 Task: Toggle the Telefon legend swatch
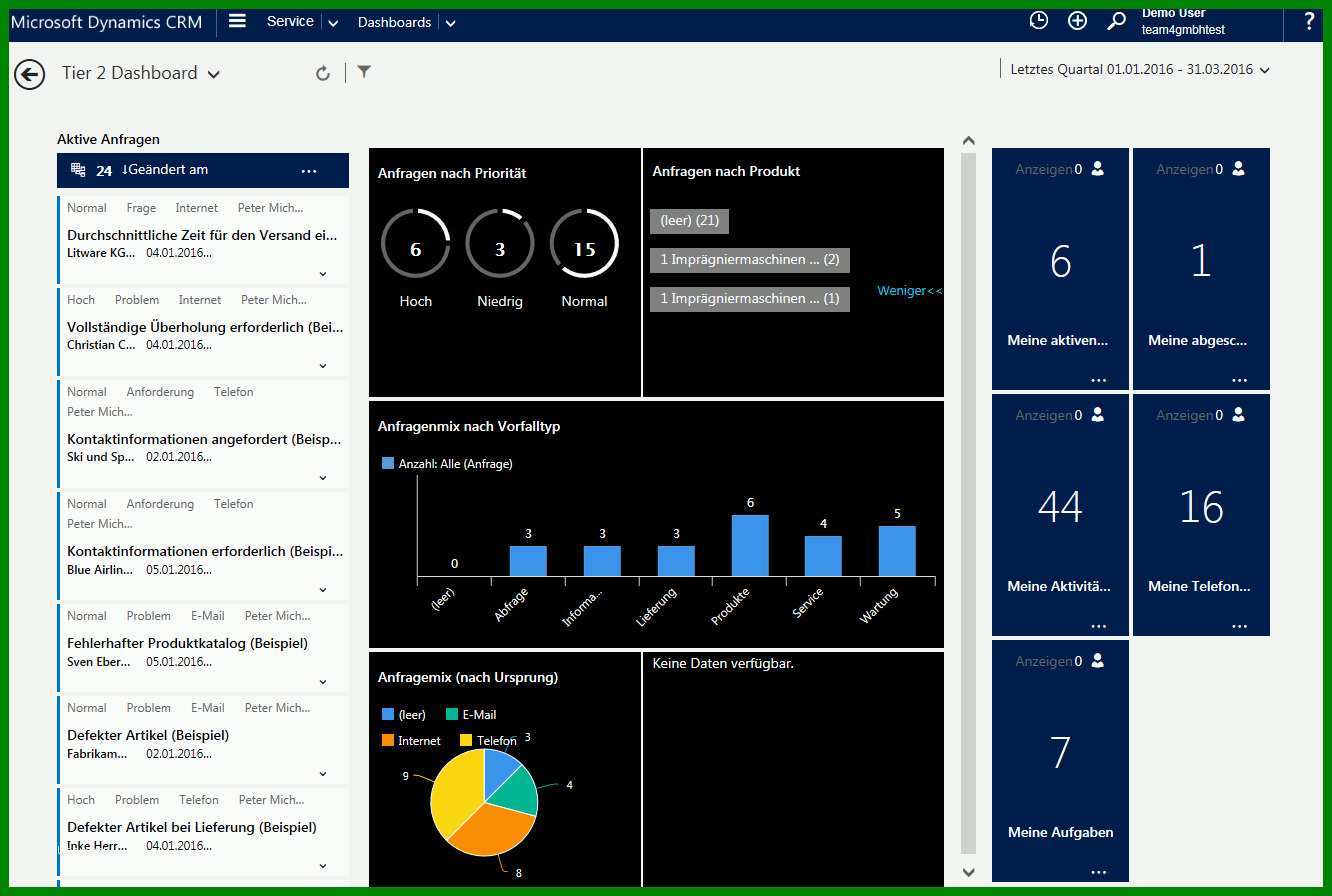point(466,741)
